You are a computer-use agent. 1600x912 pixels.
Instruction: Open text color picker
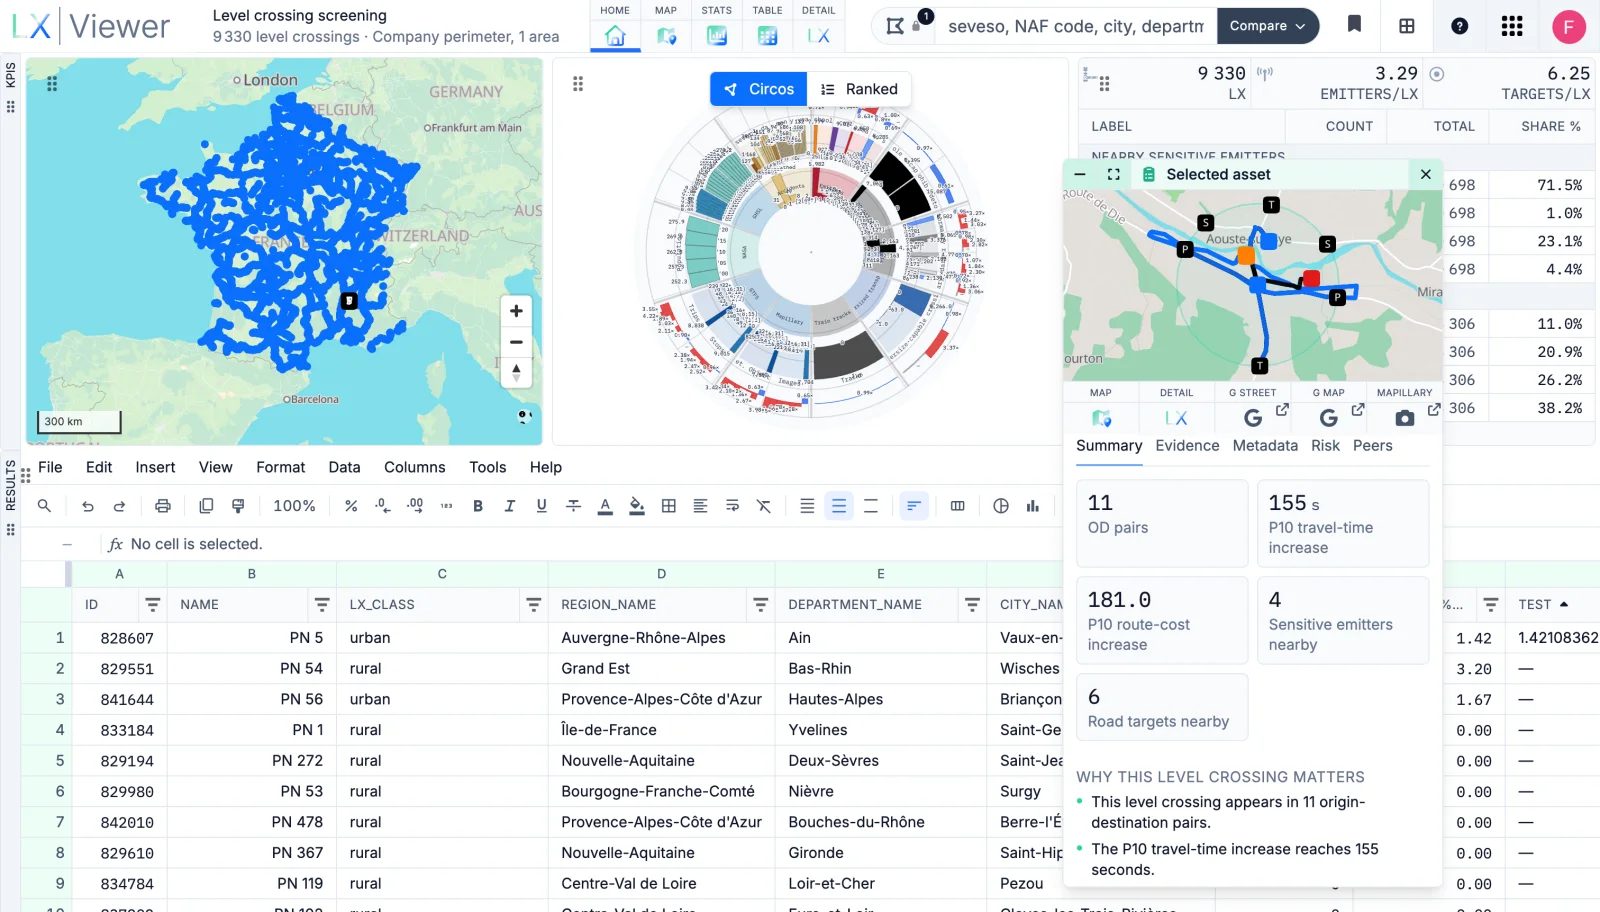coord(605,506)
